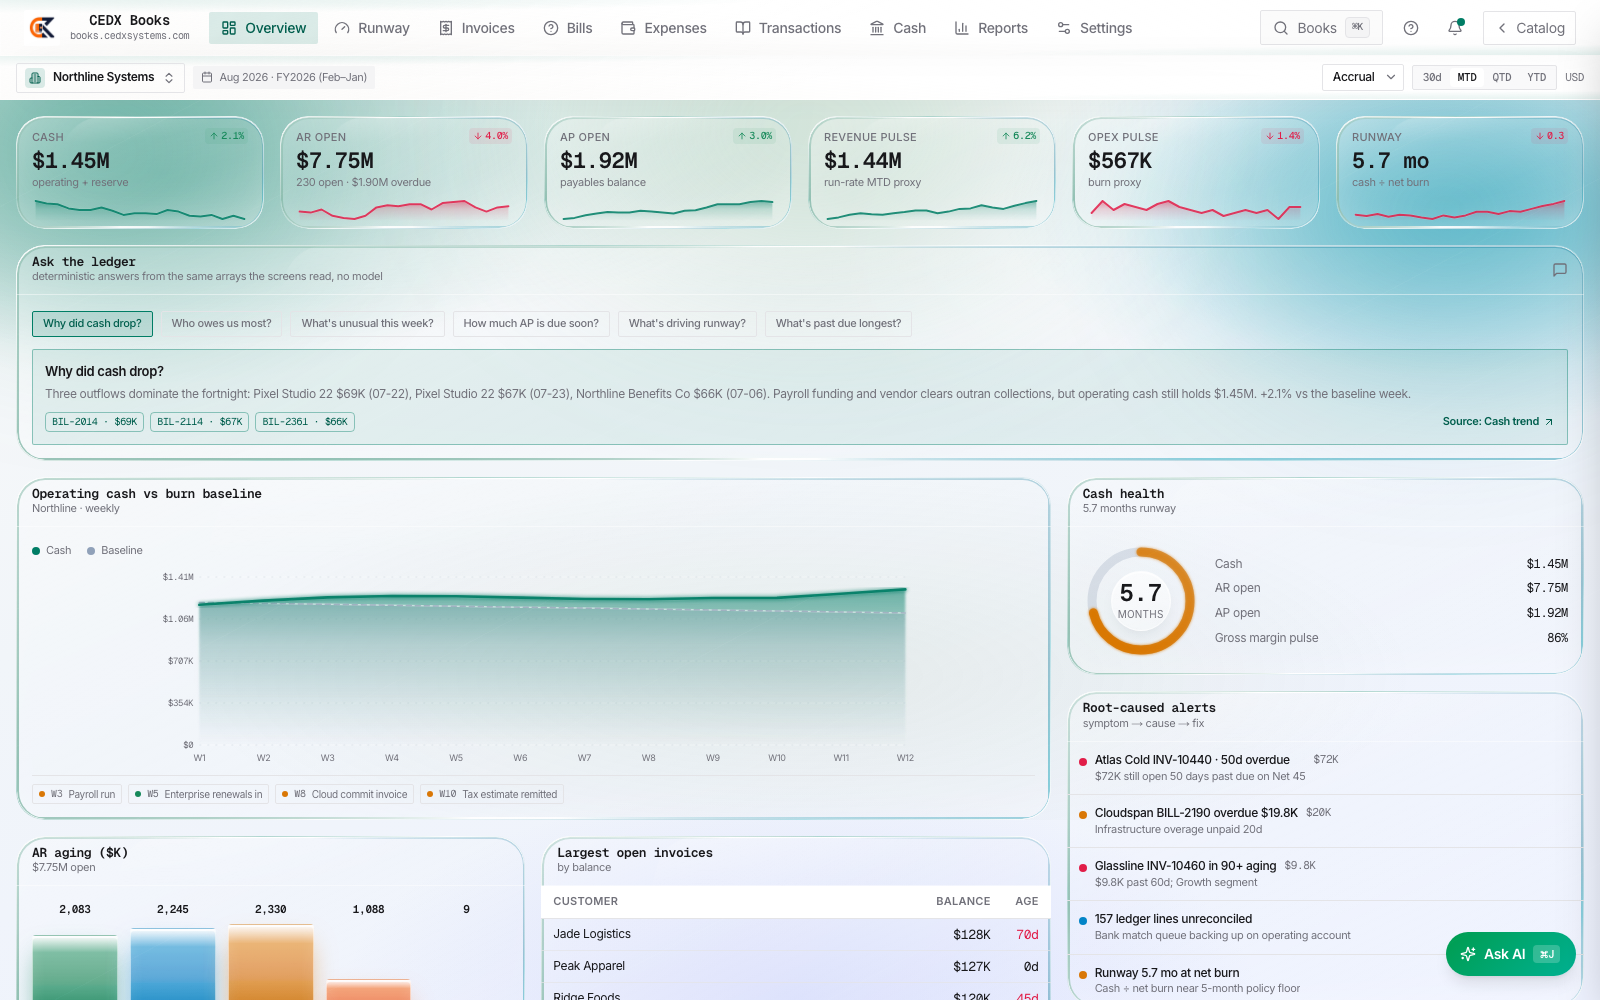Click the Bills icon in navigation

551,28
